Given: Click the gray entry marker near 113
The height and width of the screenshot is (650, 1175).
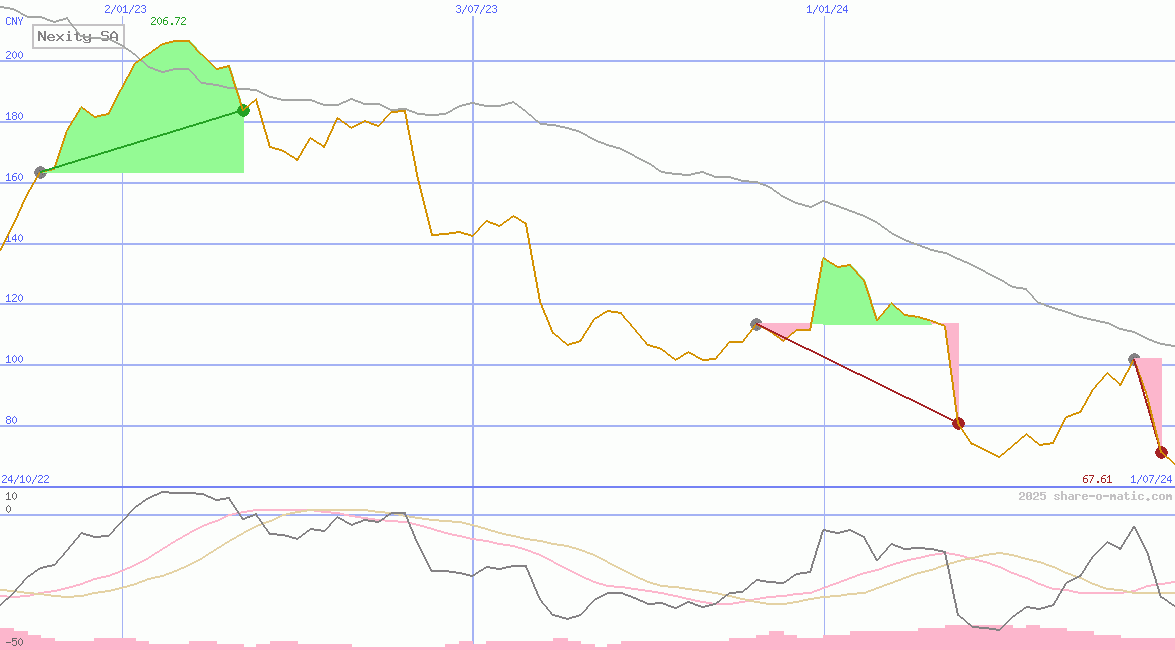Looking at the screenshot, I should (756, 324).
